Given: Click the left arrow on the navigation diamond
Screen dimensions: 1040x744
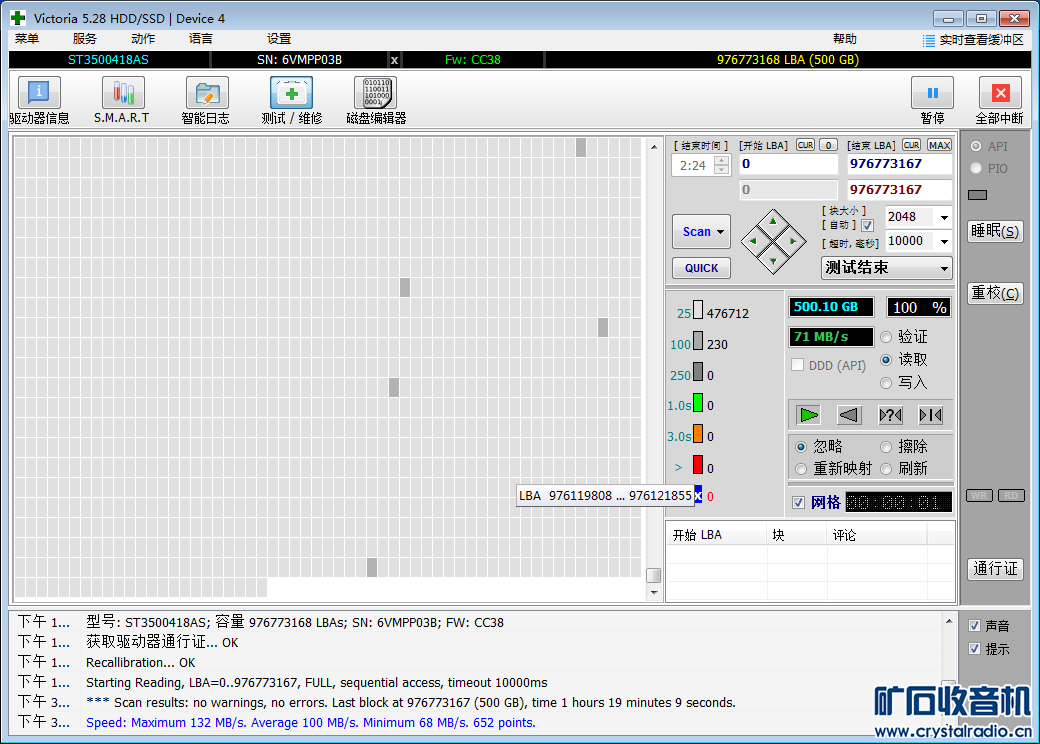Looking at the screenshot, I should pyautogui.click(x=753, y=241).
